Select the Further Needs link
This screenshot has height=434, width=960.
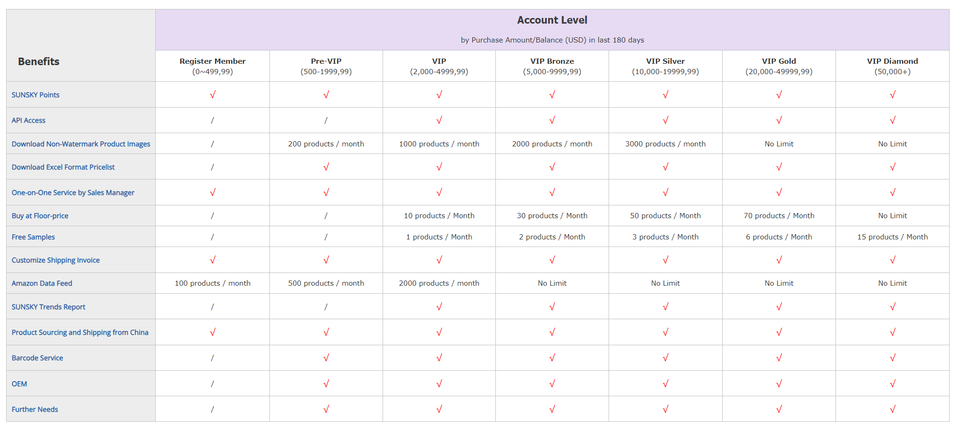(x=35, y=409)
